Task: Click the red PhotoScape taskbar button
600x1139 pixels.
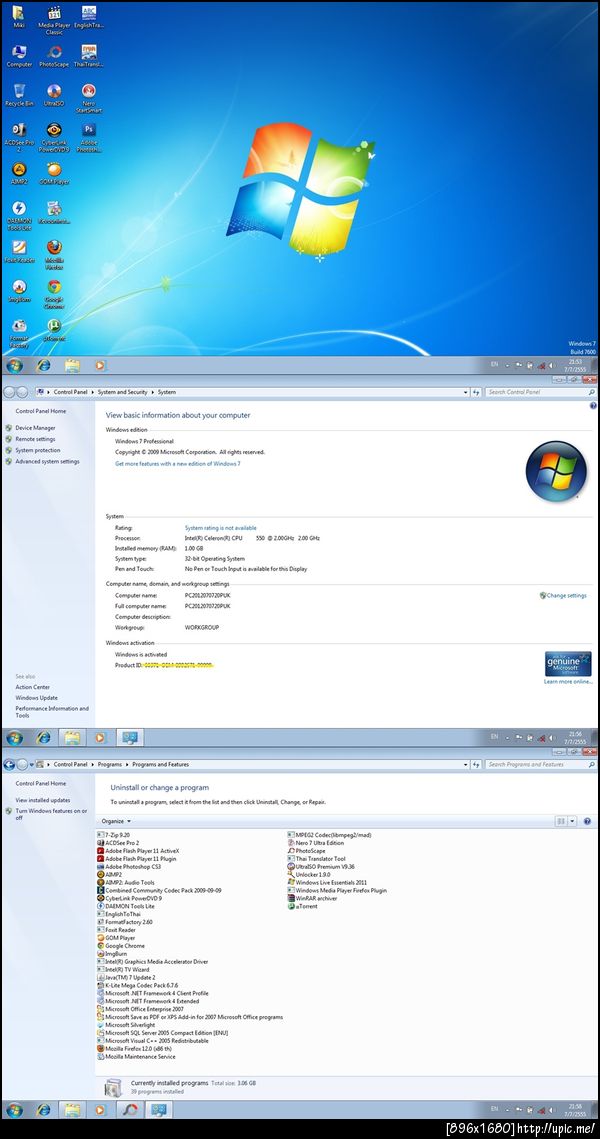Action: [129, 1110]
